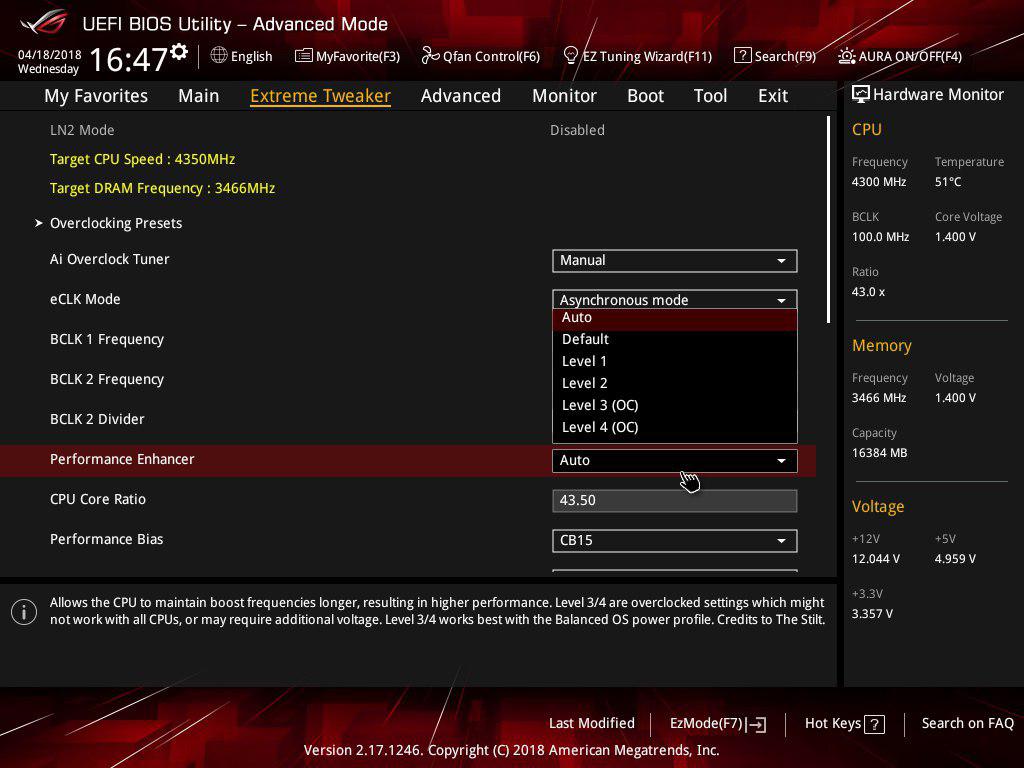Choose Level 3 (OC) option
The height and width of the screenshot is (768, 1024).
coord(675,406)
